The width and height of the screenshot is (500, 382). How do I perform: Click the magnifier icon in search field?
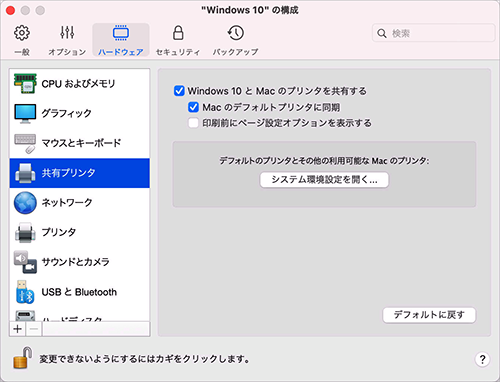(x=382, y=33)
